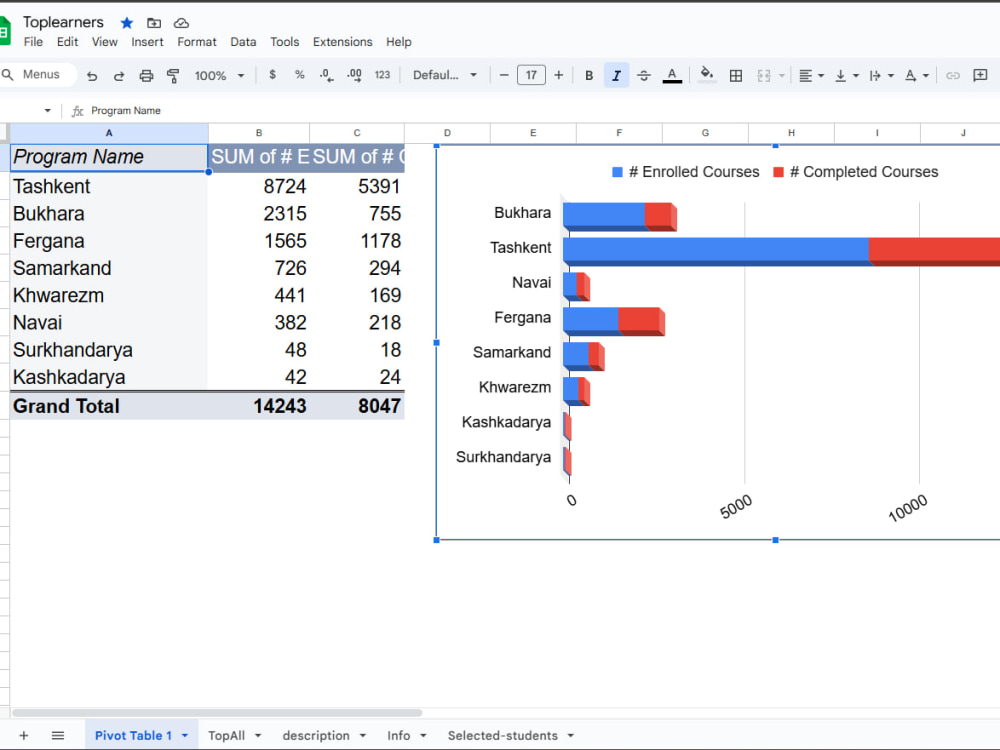Select the cell with value 8724
The image size is (1000, 750).
259,186
